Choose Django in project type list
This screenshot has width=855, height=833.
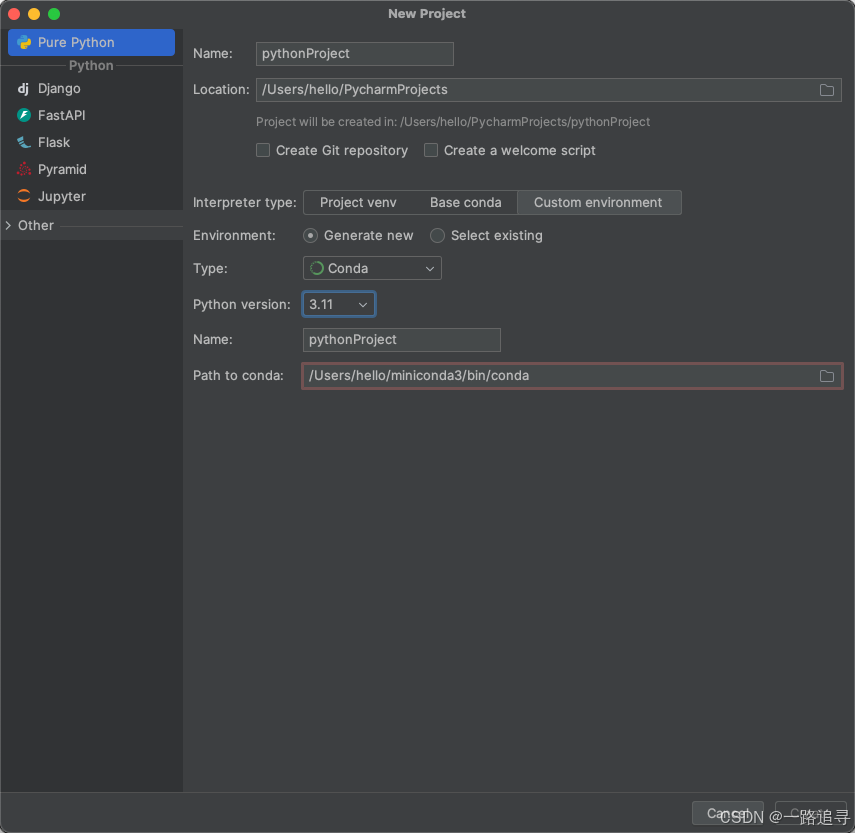(92, 88)
